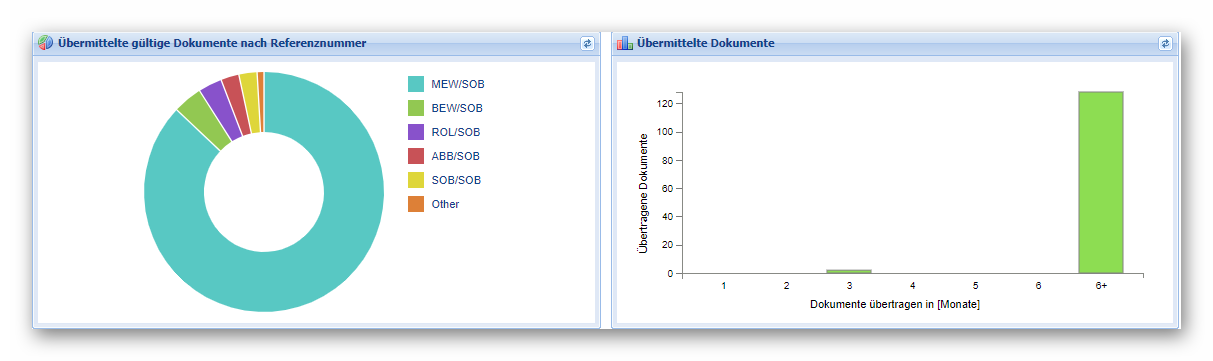Image resolution: width=1213 pixels, height=361 pixels.
Task: Click the x-axis label 4
Action: coord(912,286)
